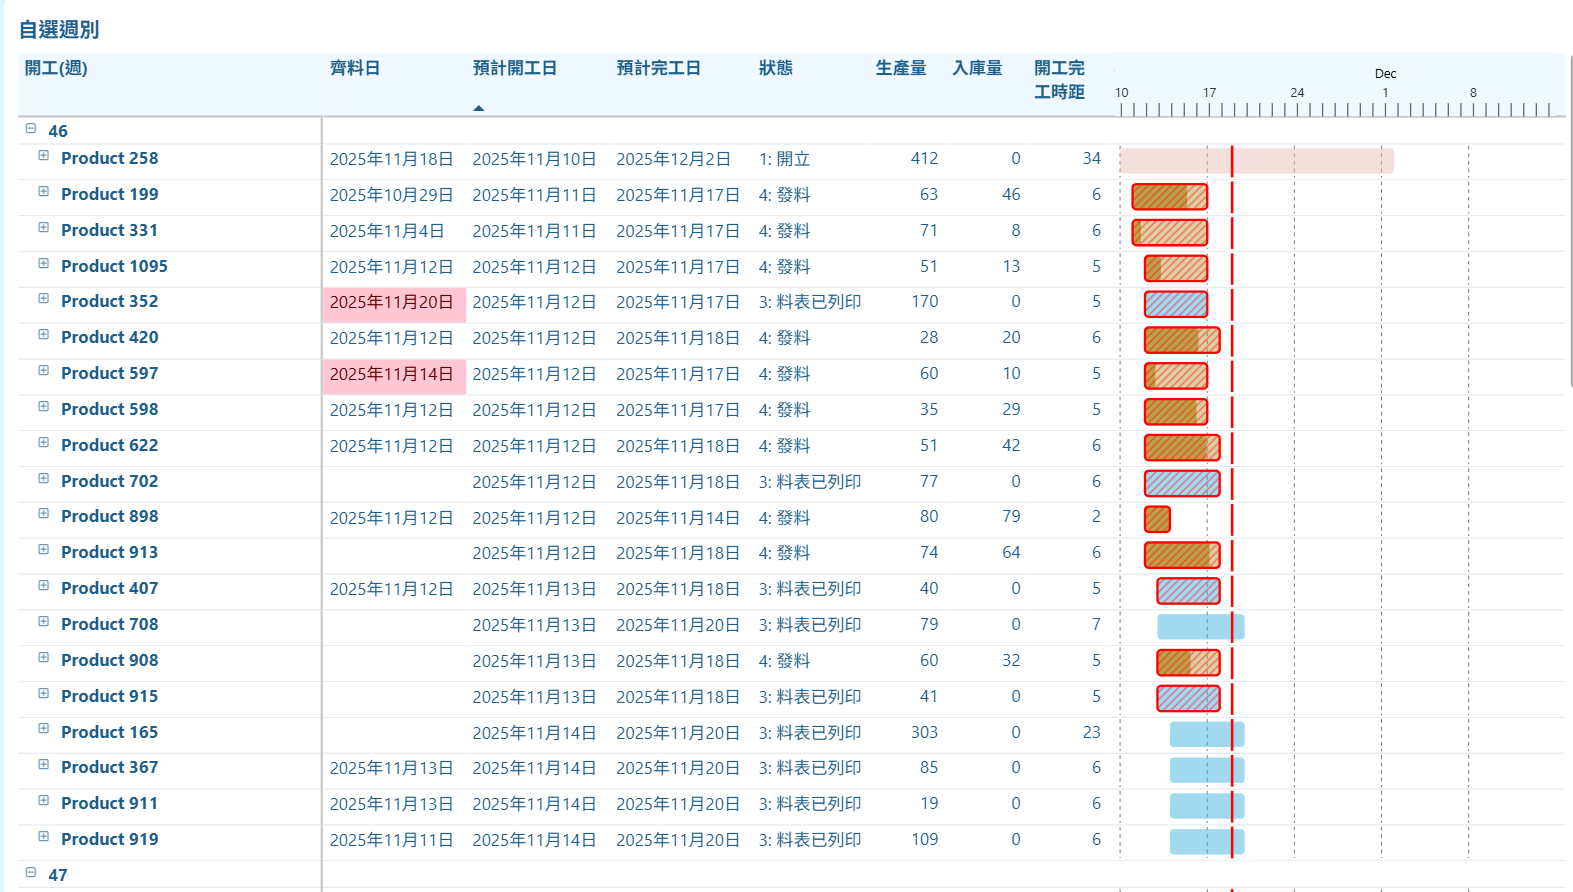
Task: Click 2025年11月11日 material date of Product 919
Action: (392, 840)
